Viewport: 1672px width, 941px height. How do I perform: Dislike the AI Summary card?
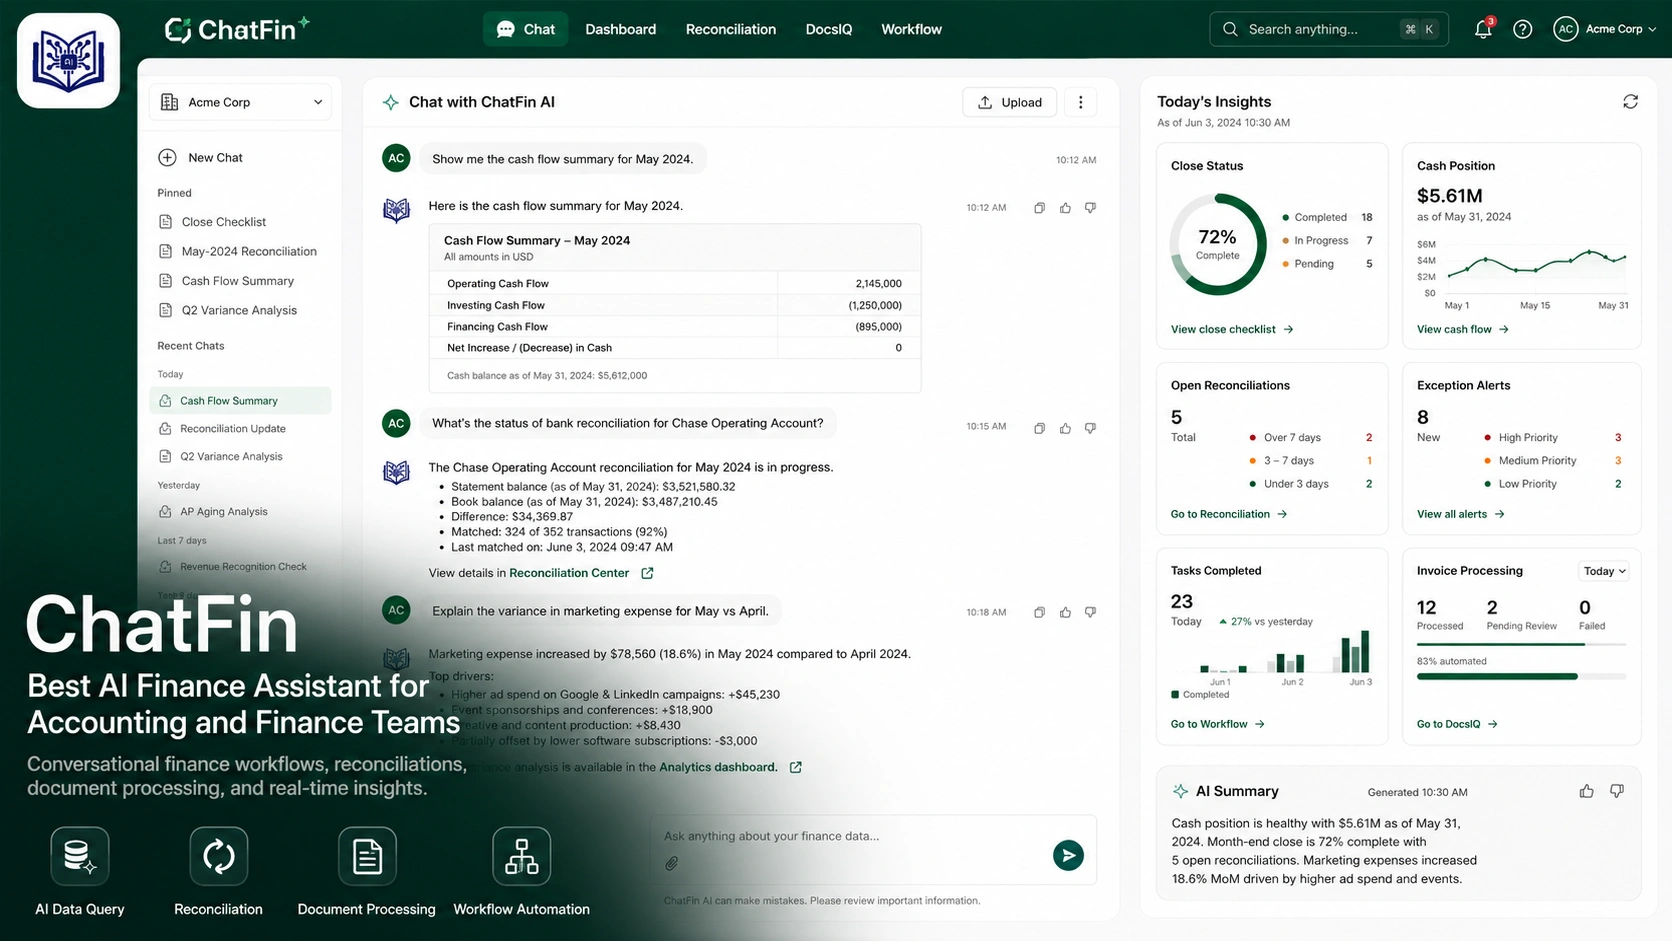(x=1617, y=791)
